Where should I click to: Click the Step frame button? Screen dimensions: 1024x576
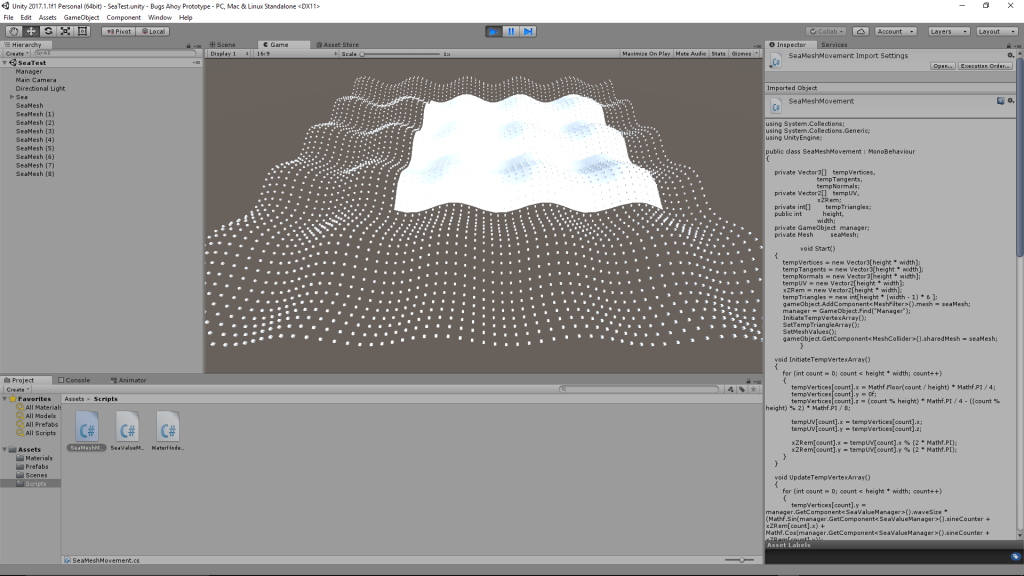tap(528, 31)
